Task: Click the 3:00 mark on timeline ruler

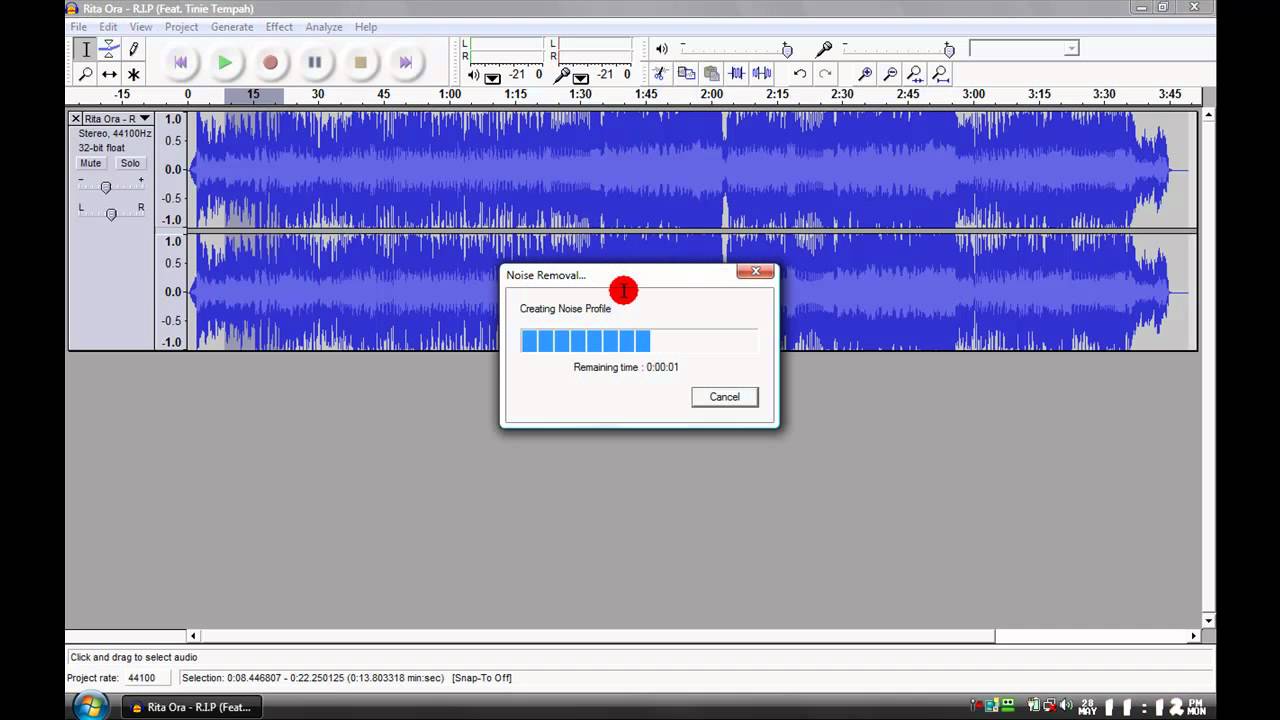Action: tap(973, 94)
